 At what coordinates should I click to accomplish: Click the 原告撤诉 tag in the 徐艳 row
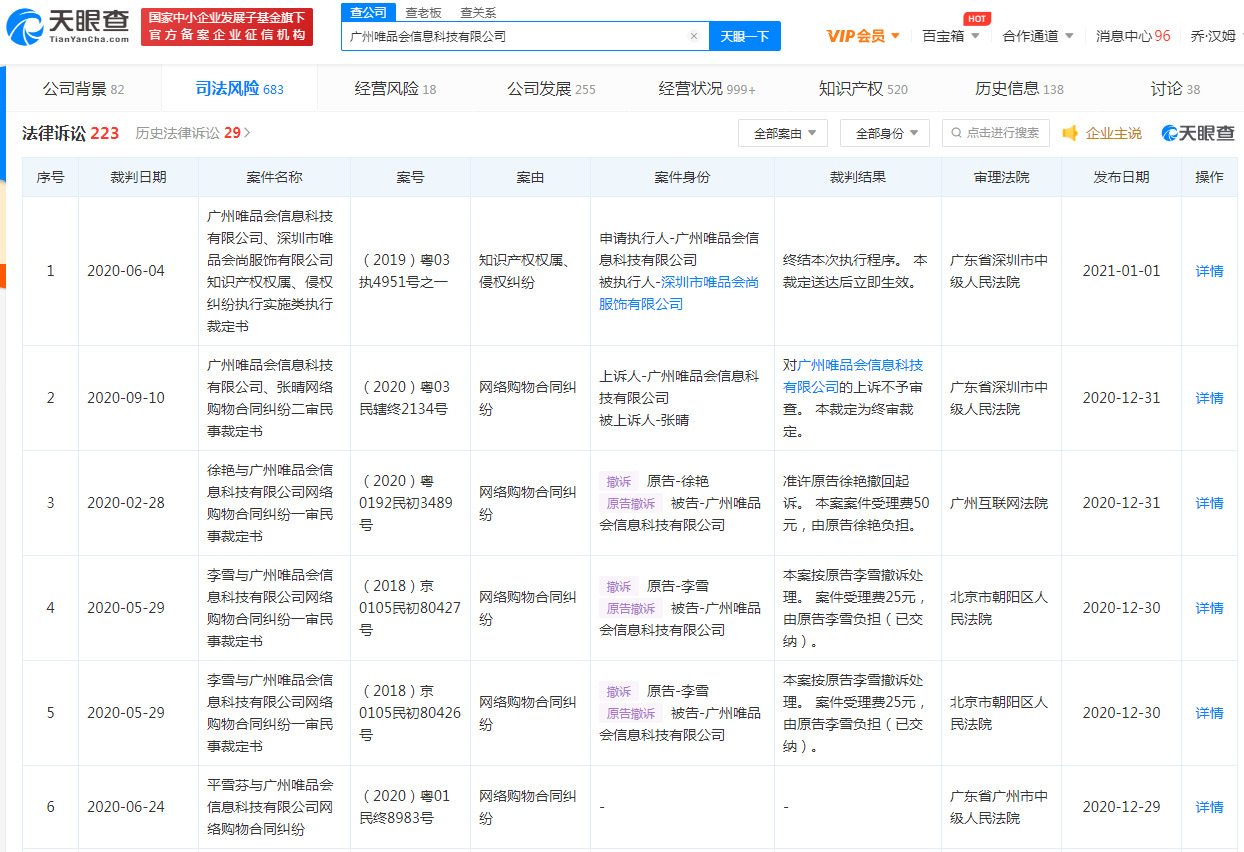pos(630,504)
